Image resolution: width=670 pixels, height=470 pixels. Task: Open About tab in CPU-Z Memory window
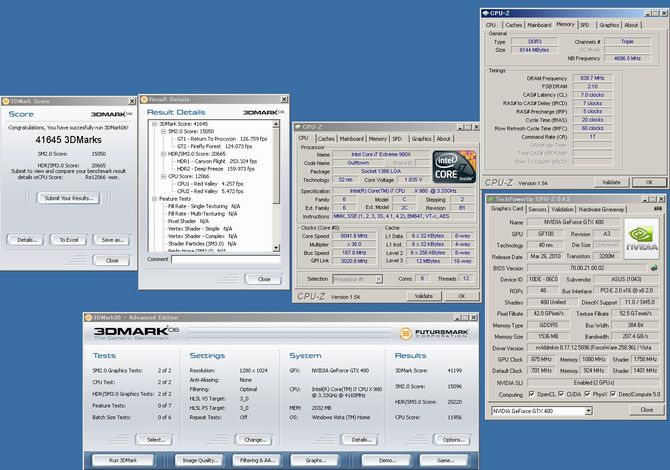[631, 25]
